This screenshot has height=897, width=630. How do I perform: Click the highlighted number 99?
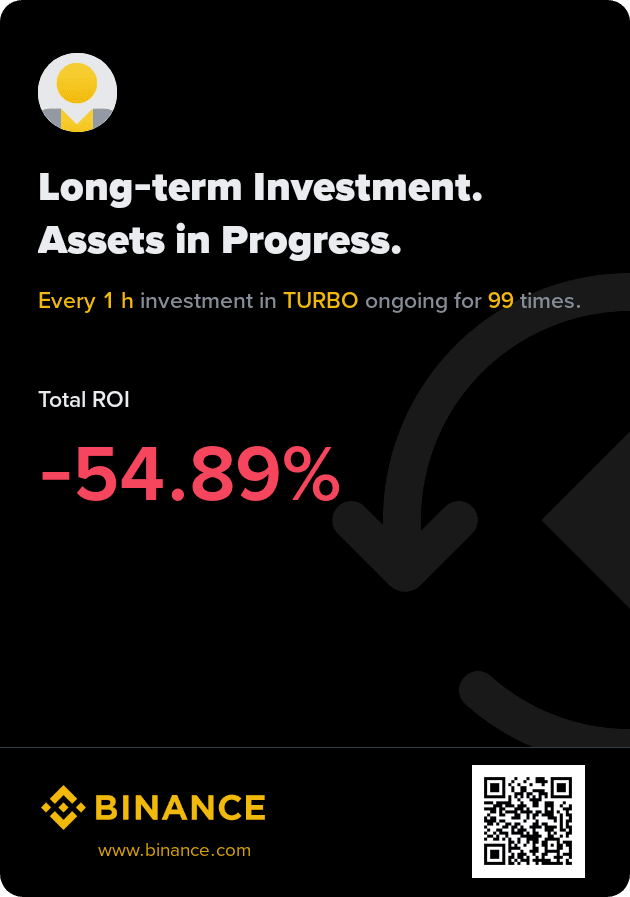click(x=501, y=300)
